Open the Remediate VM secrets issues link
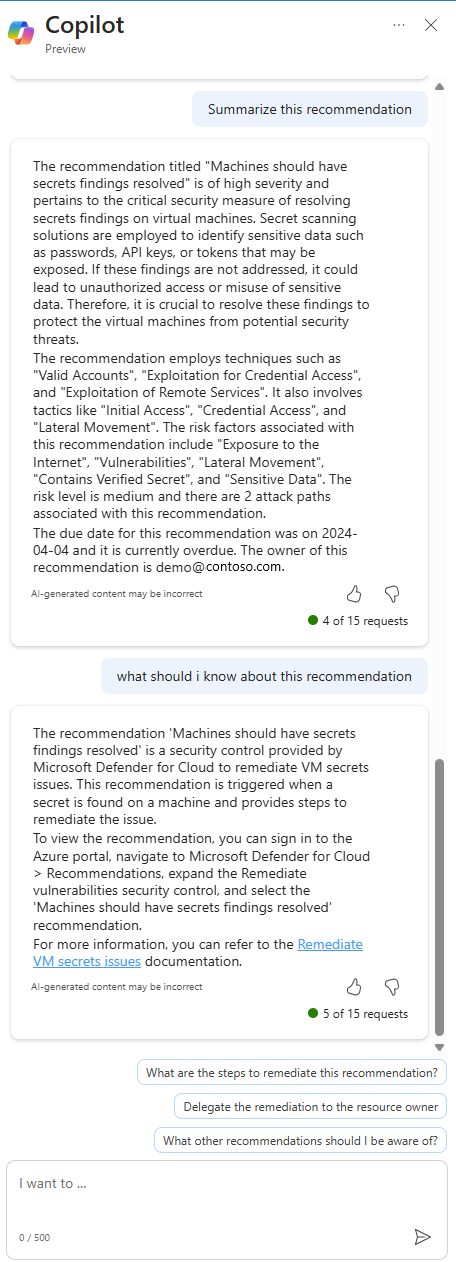 [x=197, y=953]
